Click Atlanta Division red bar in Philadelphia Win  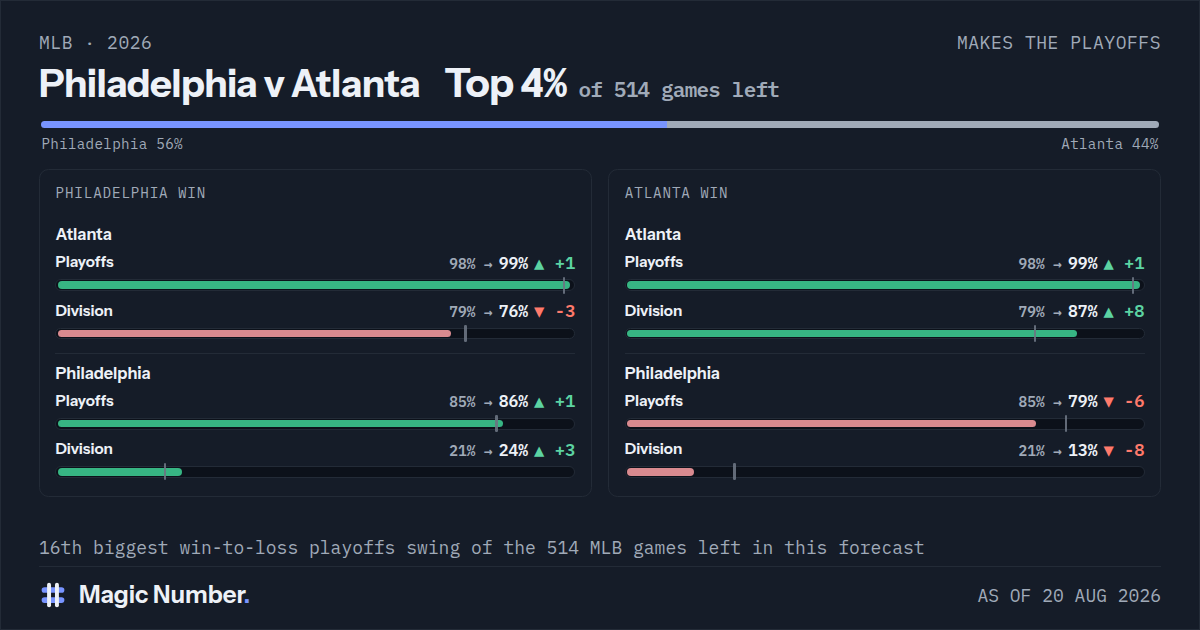tap(255, 333)
